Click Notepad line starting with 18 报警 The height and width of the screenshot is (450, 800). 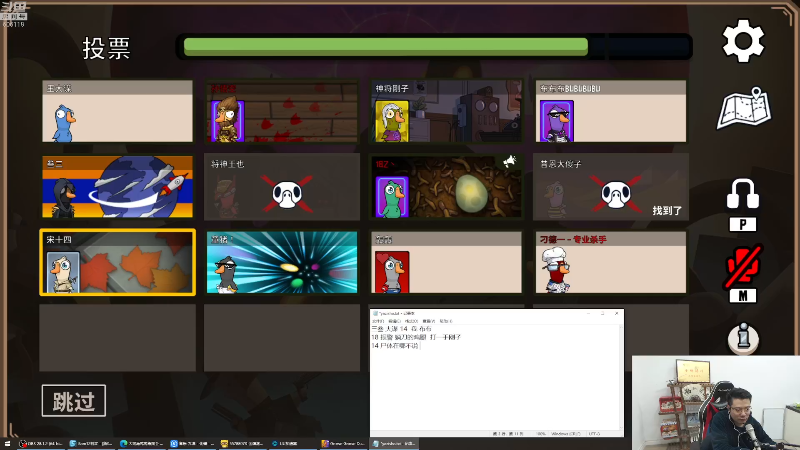(x=416, y=337)
